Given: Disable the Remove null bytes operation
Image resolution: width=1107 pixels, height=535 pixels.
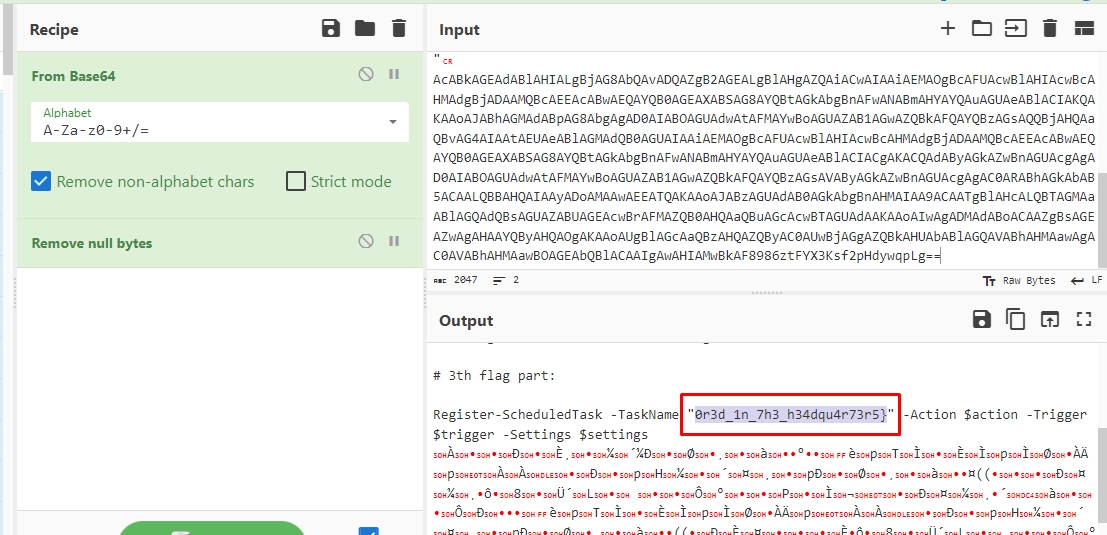Looking at the screenshot, I should tap(366, 241).
